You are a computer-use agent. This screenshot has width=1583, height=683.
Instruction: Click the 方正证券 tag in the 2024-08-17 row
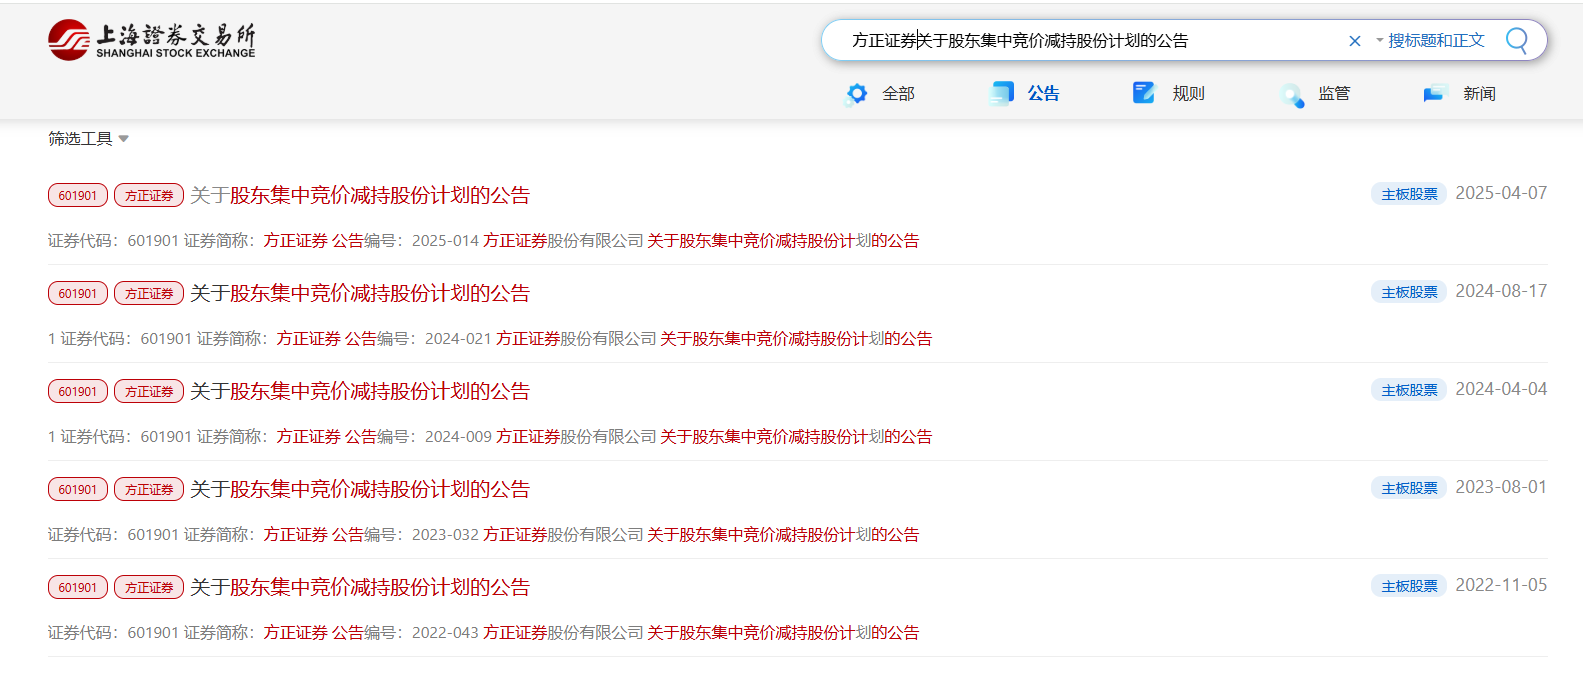point(149,293)
